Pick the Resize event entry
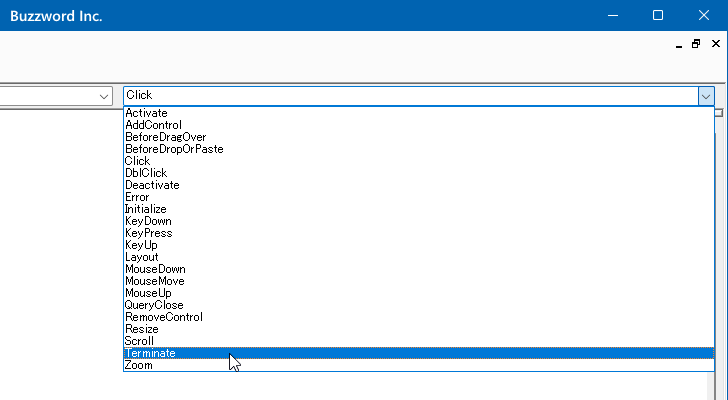This screenshot has height=400, width=728. 419,330
